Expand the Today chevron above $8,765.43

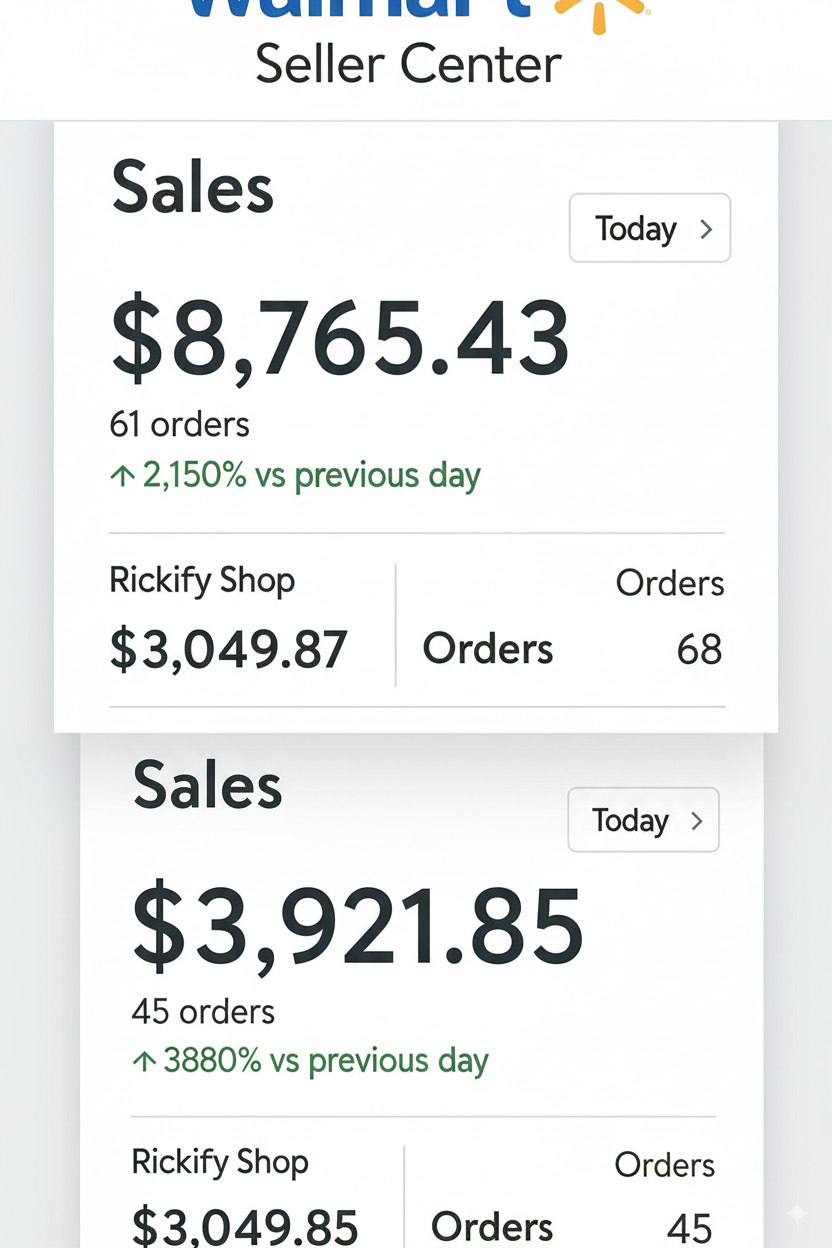pos(706,229)
